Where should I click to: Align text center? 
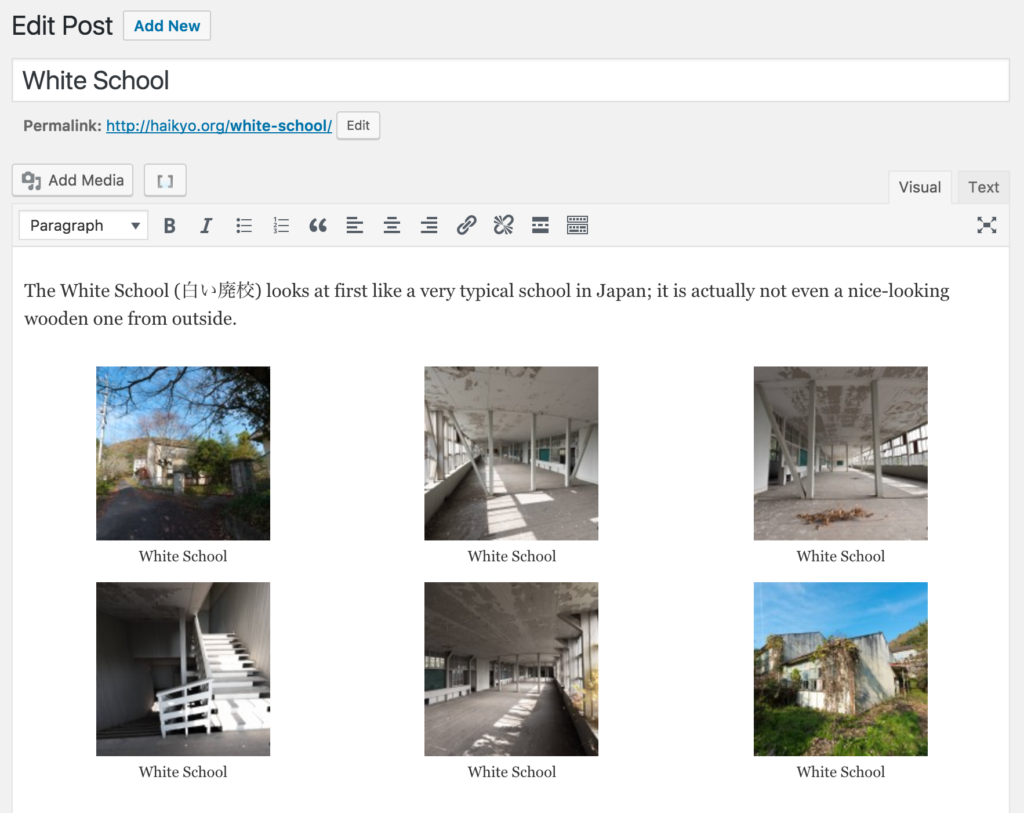click(392, 226)
